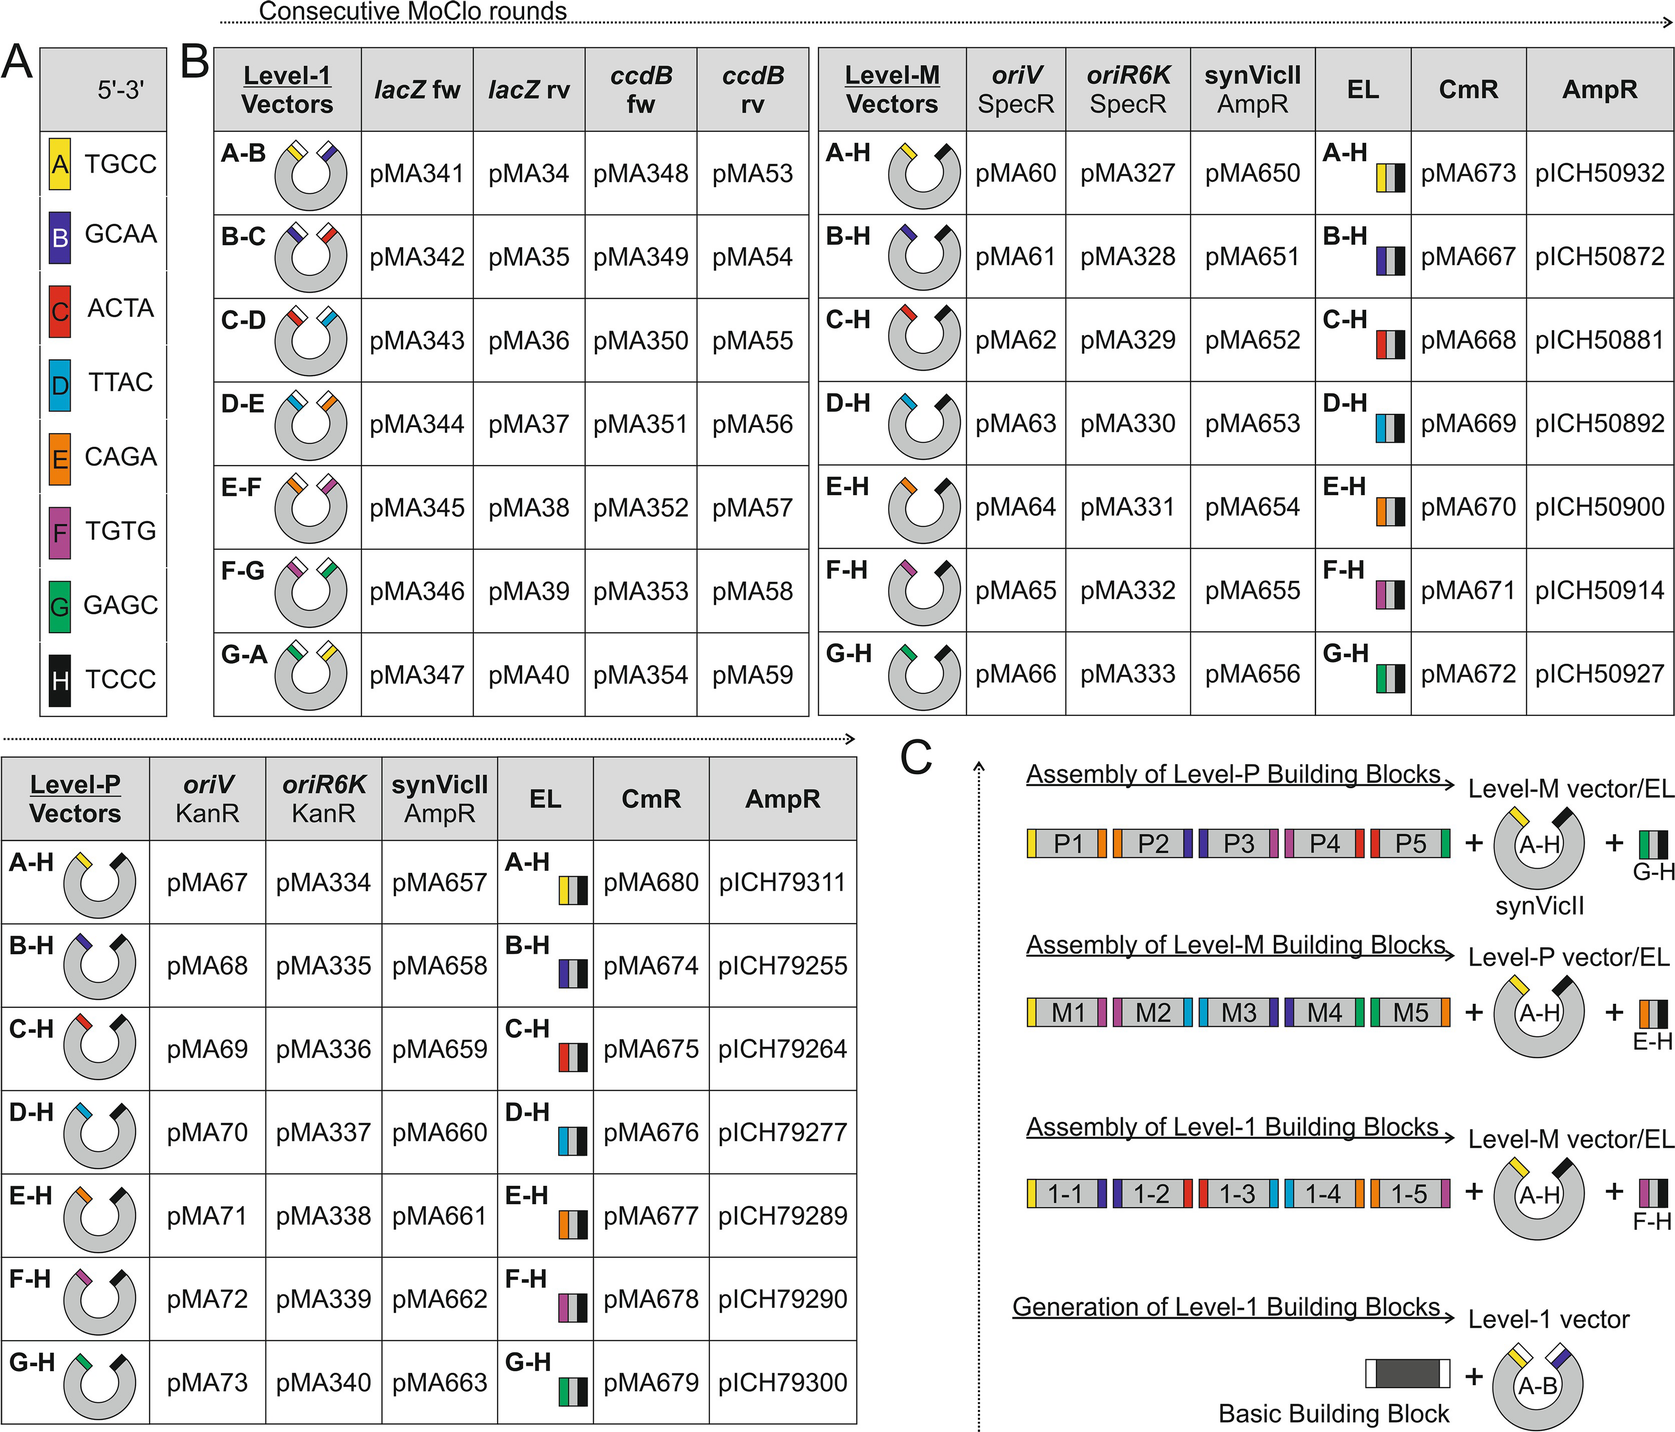Click the yellow A swatch in panel A
1675x1432 pixels.
click(x=60, y=164)
